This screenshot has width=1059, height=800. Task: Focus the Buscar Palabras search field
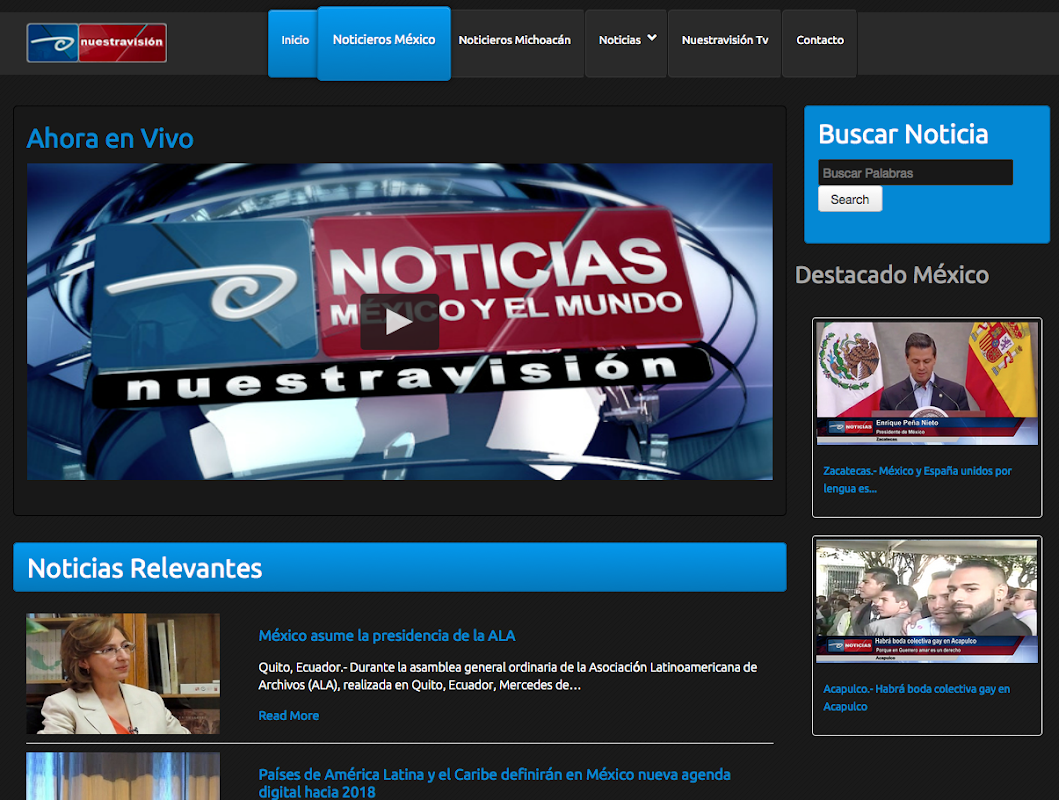[x=915, y=173]
